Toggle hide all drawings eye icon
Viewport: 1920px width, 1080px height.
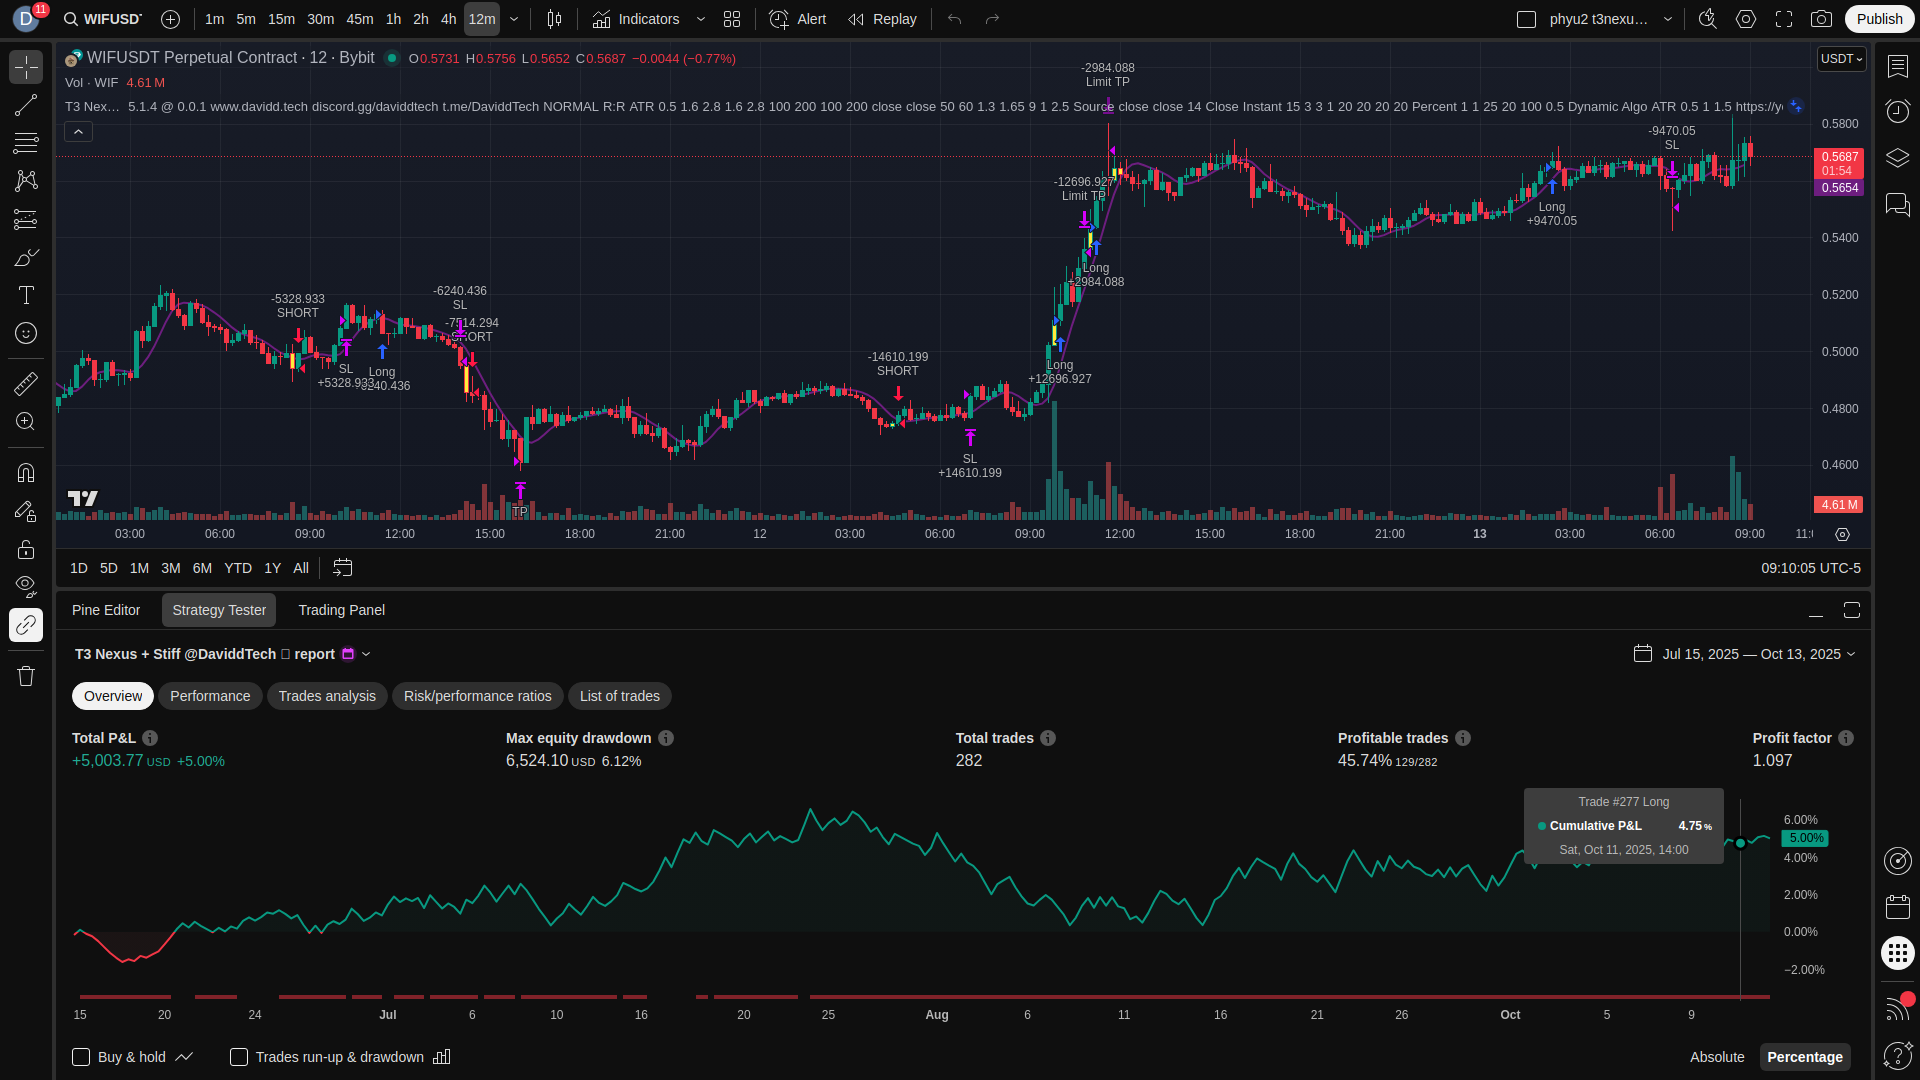(26, 585)
